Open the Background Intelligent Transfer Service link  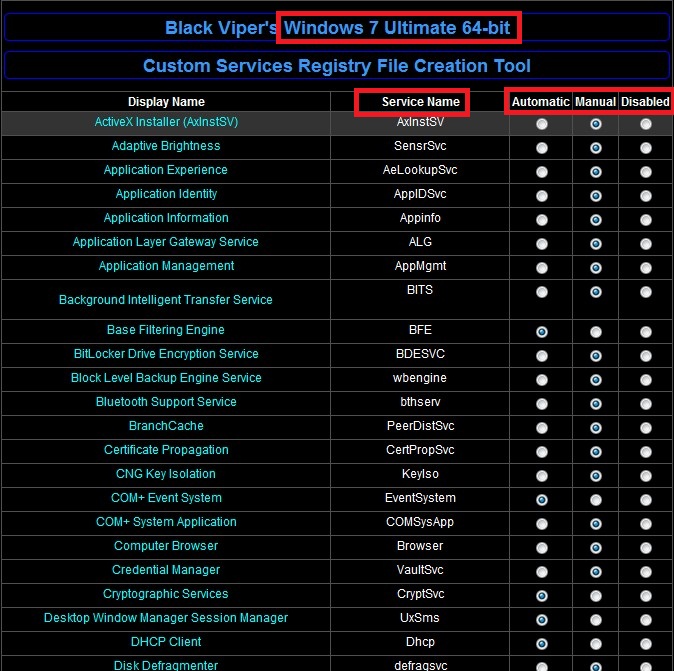(x=166, y=300)
